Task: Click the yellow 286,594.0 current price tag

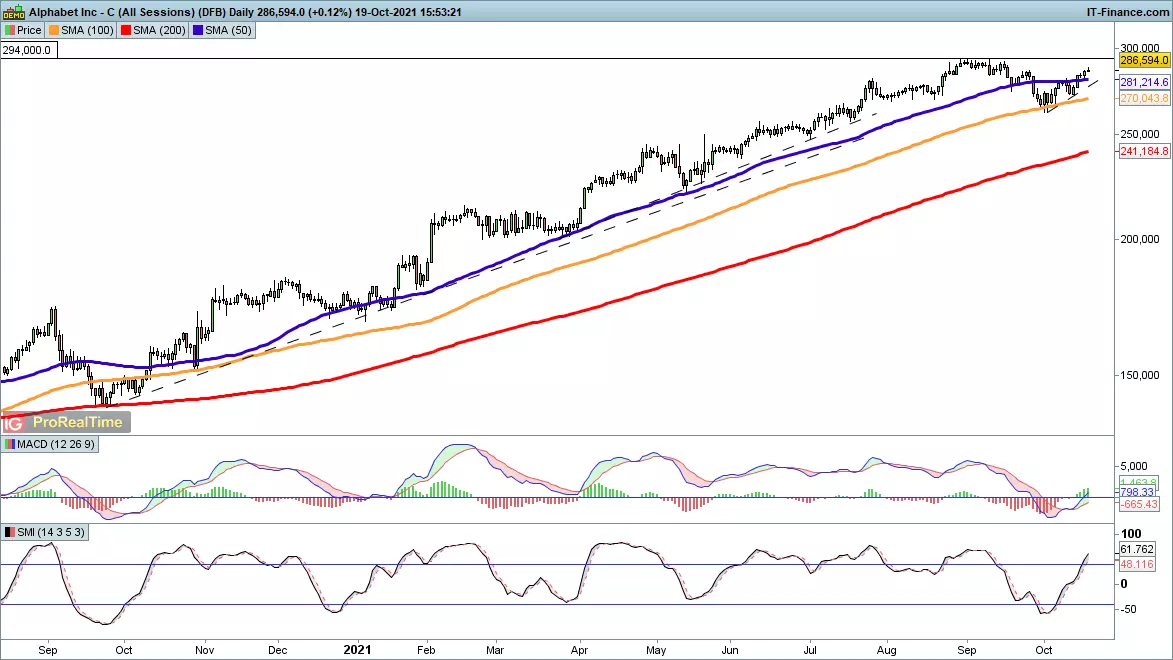Action: (x=1145, y=60)
